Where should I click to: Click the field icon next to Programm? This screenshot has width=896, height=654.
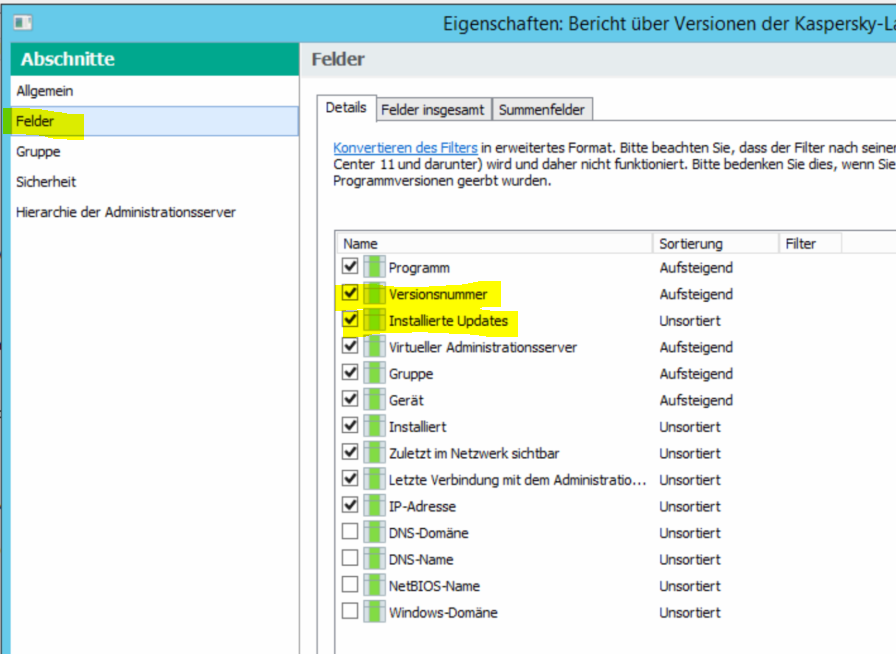point(374,267)
